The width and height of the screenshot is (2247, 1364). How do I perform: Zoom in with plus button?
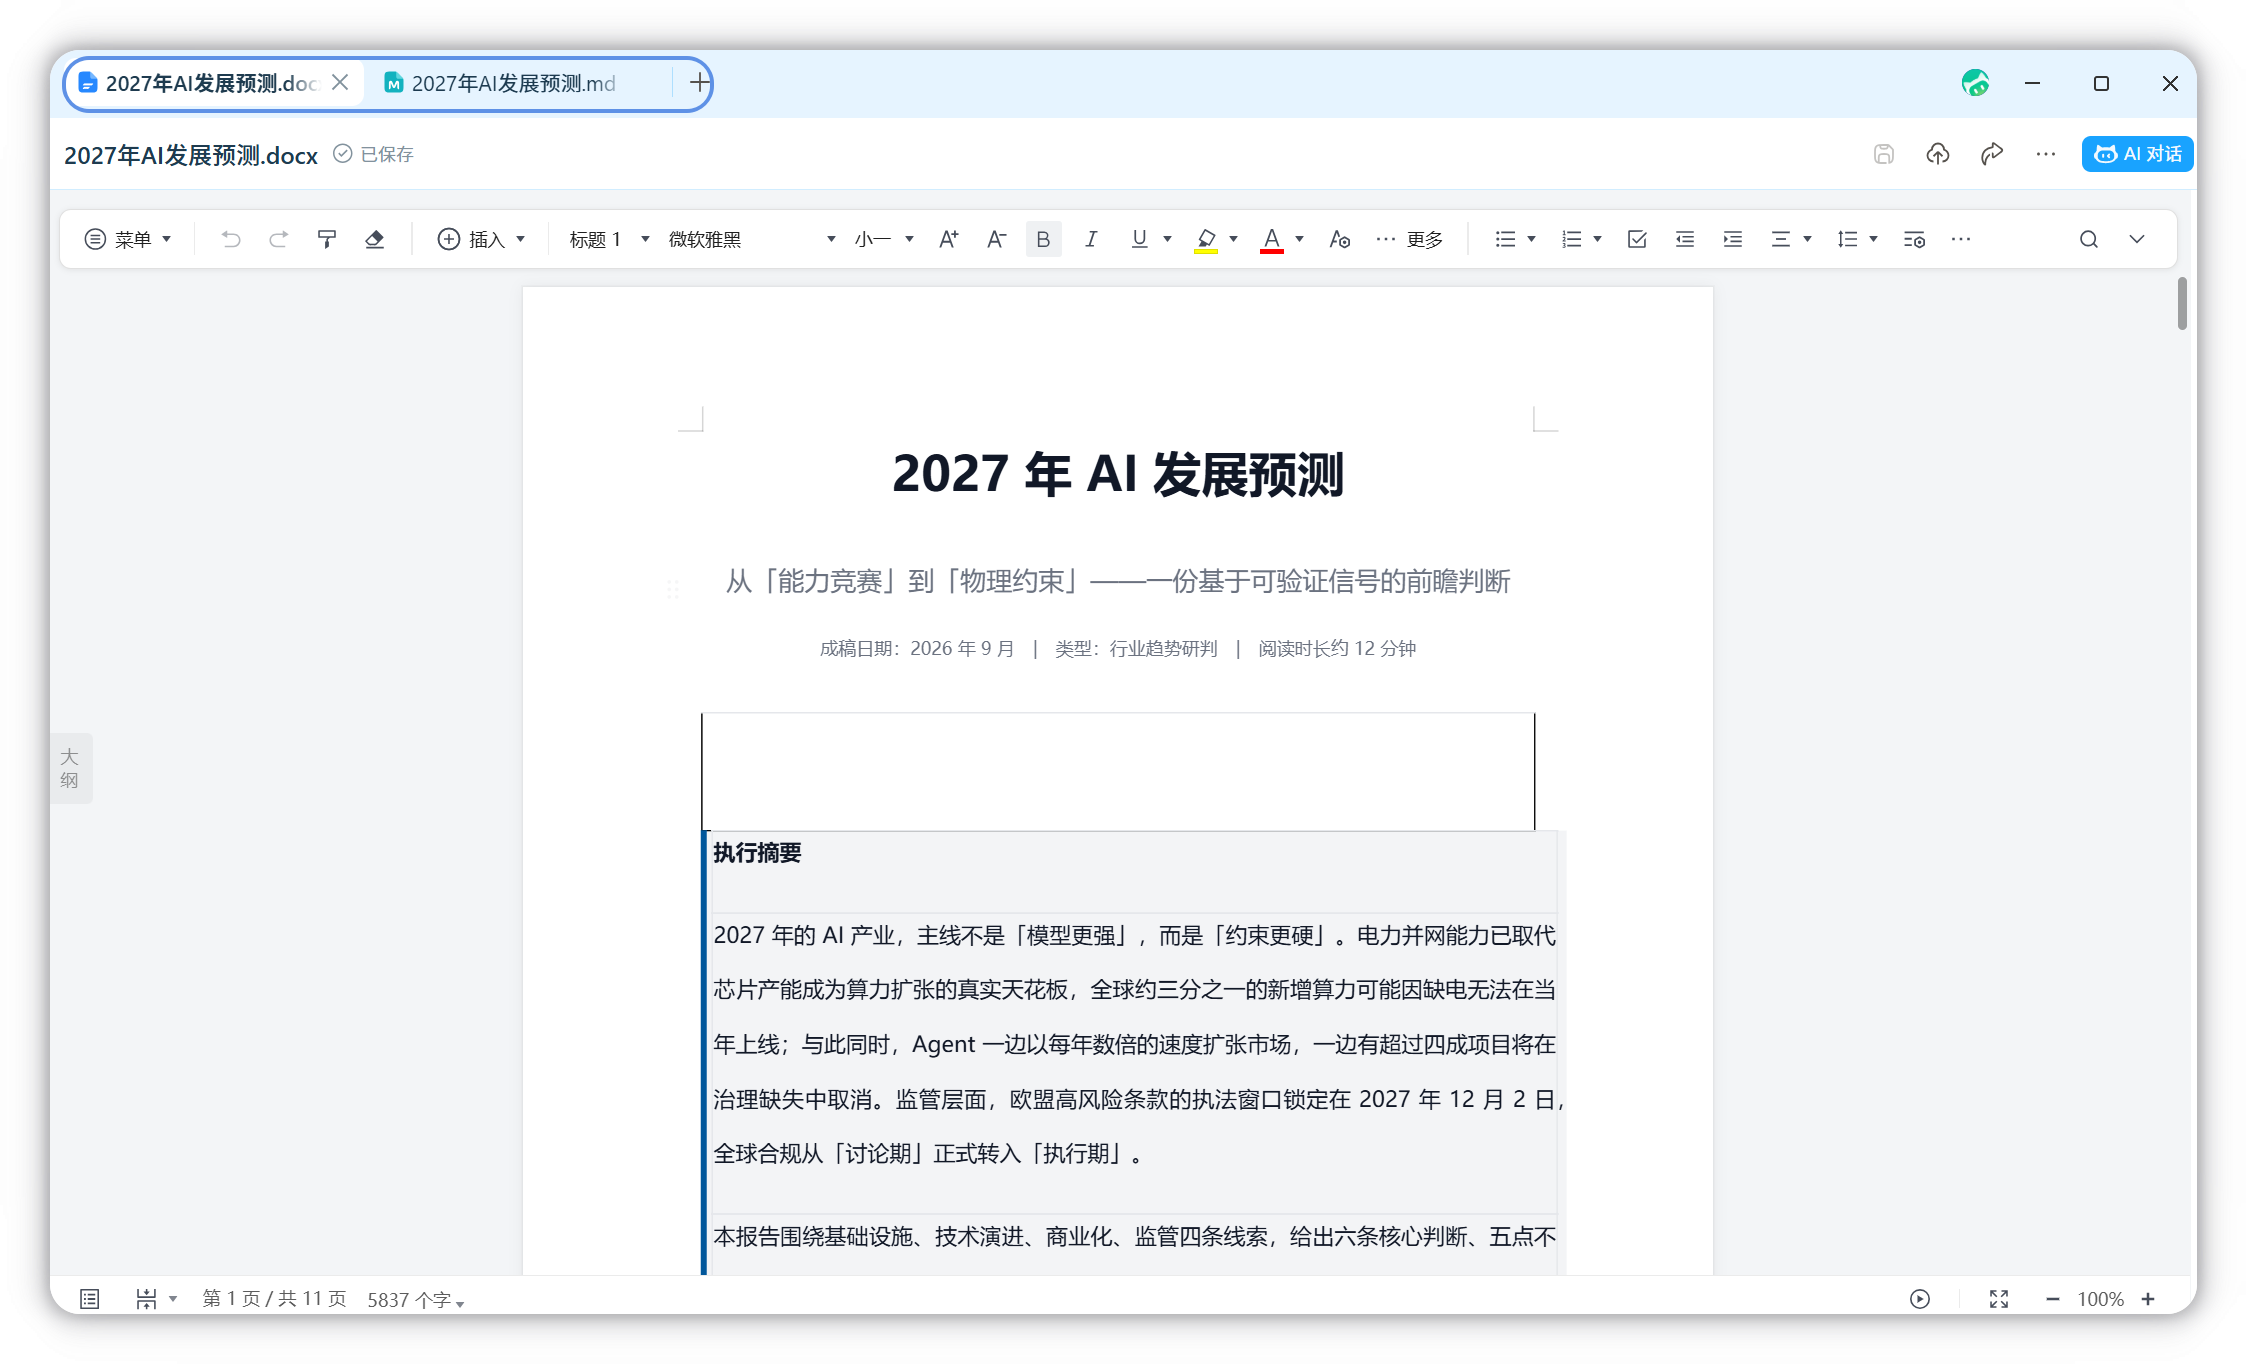click(x=2148, y=1299)
